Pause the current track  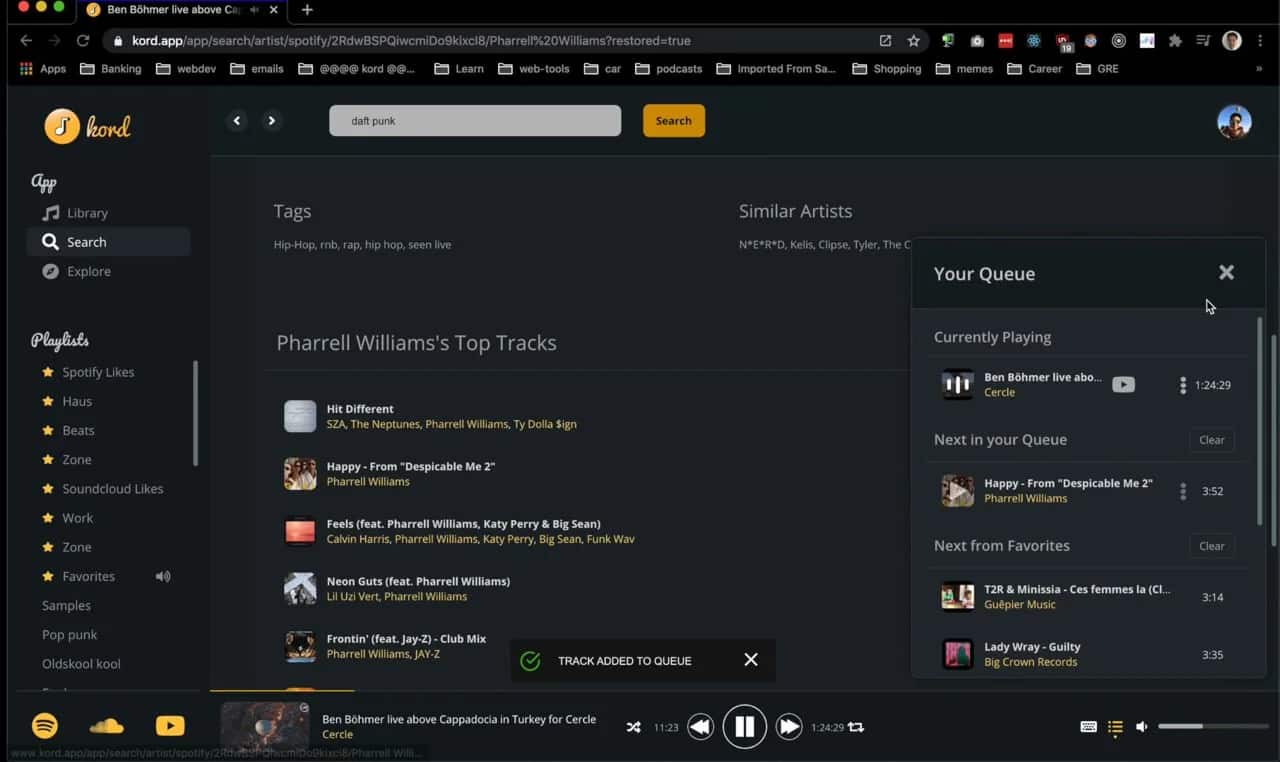point(745,726)
